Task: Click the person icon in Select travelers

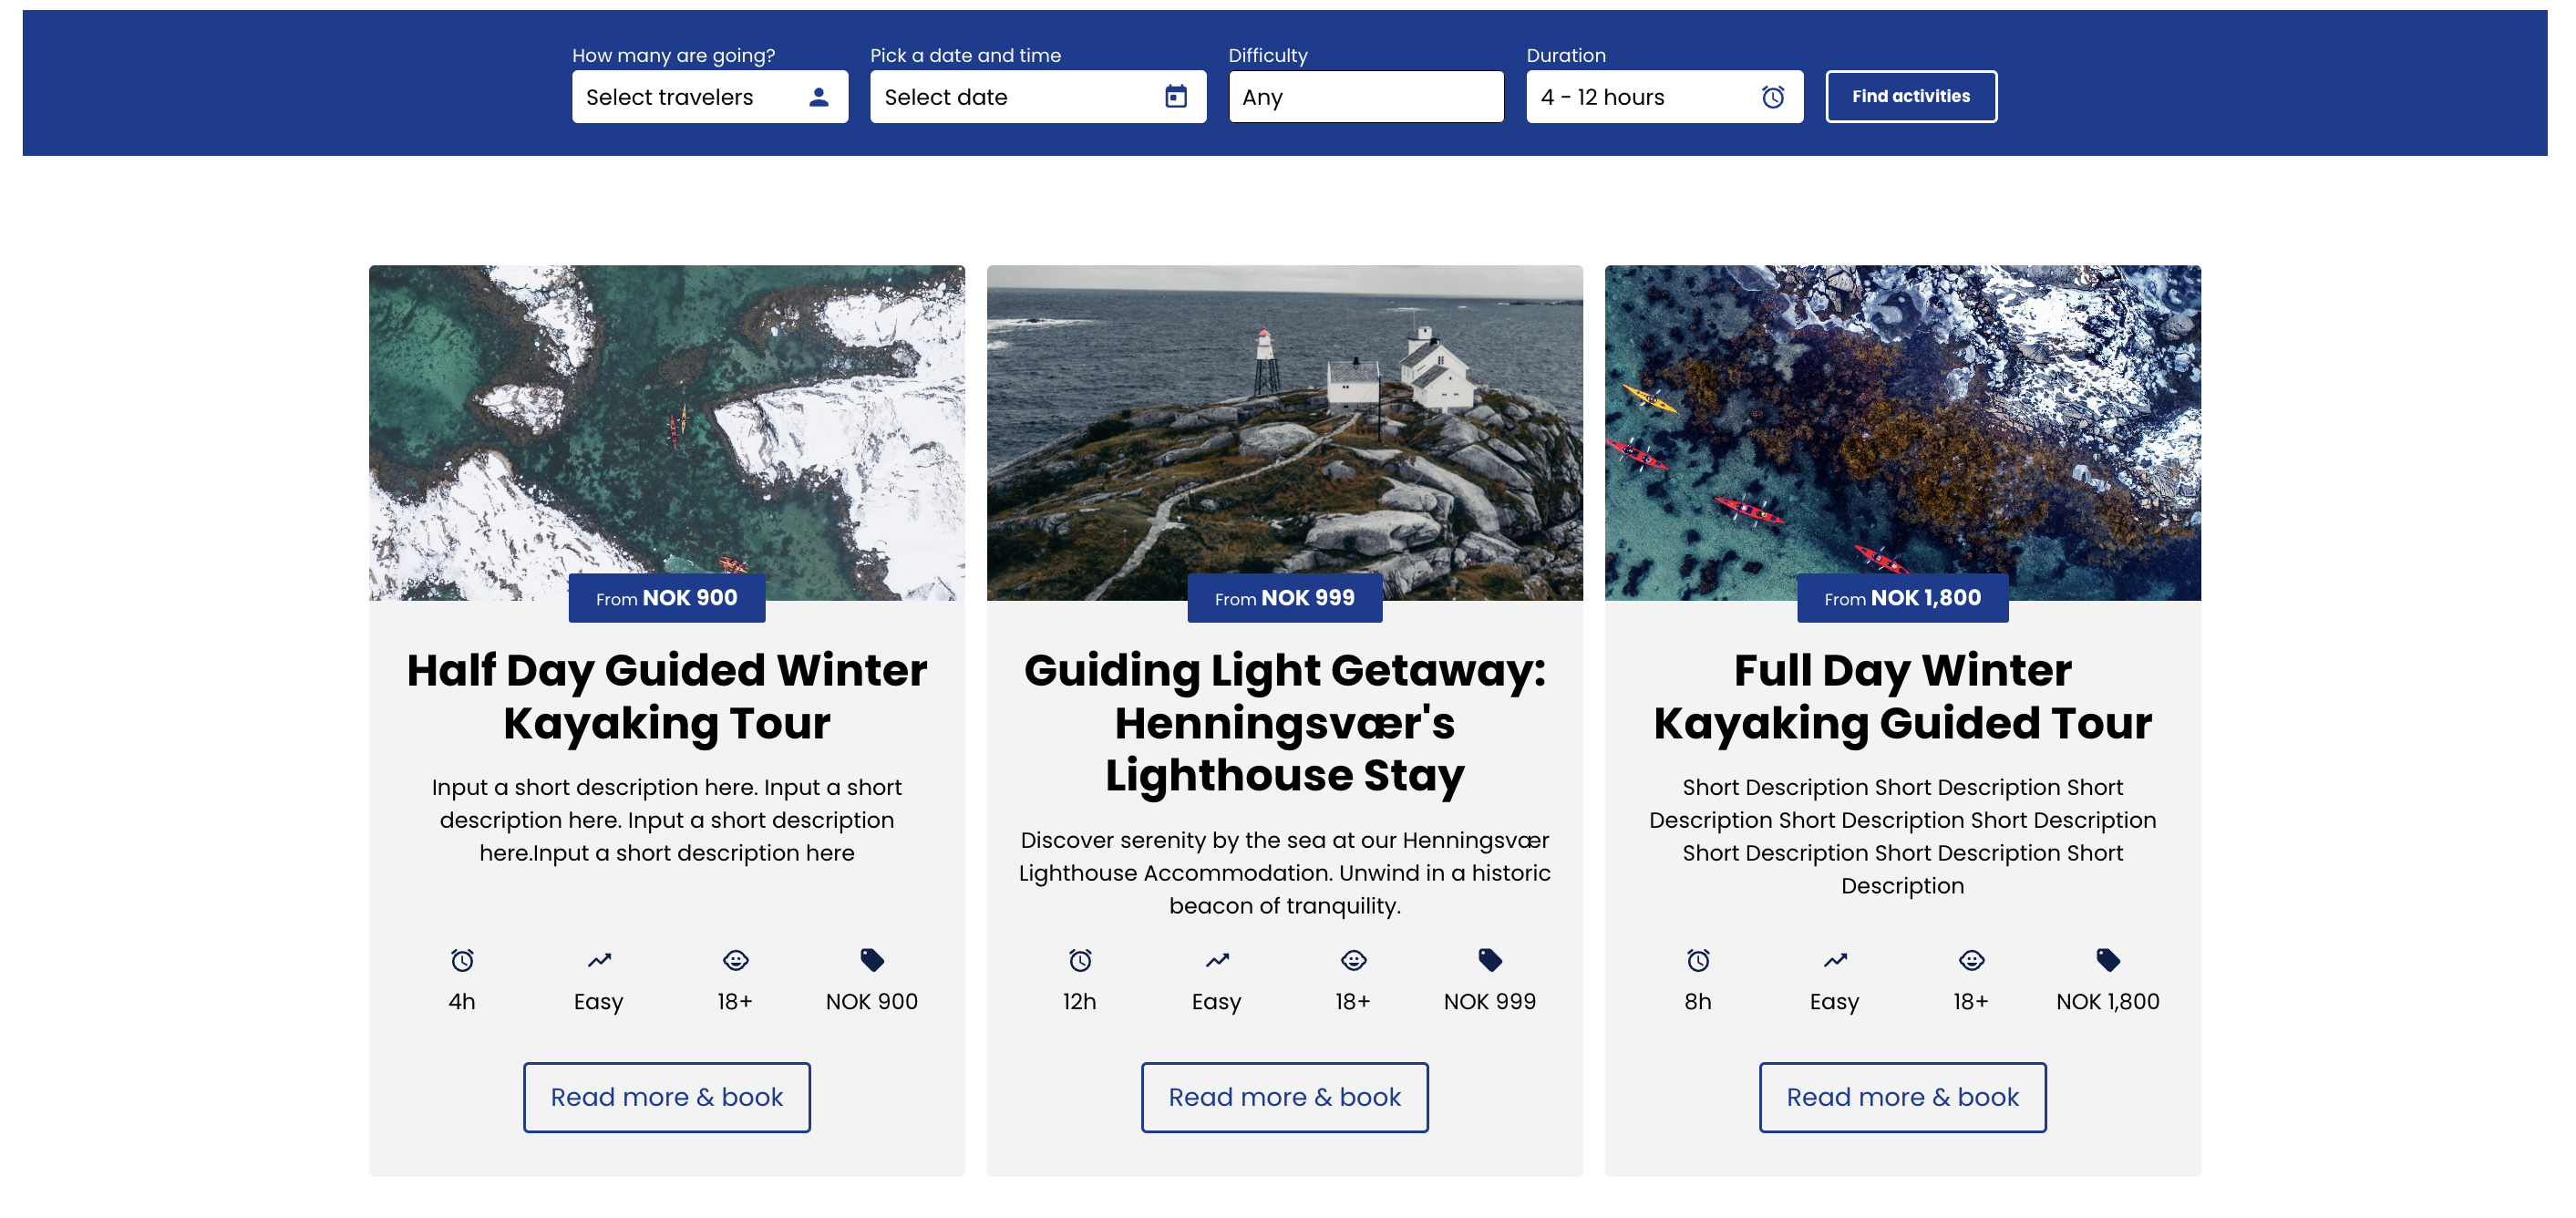Action: tap(819, 97)
